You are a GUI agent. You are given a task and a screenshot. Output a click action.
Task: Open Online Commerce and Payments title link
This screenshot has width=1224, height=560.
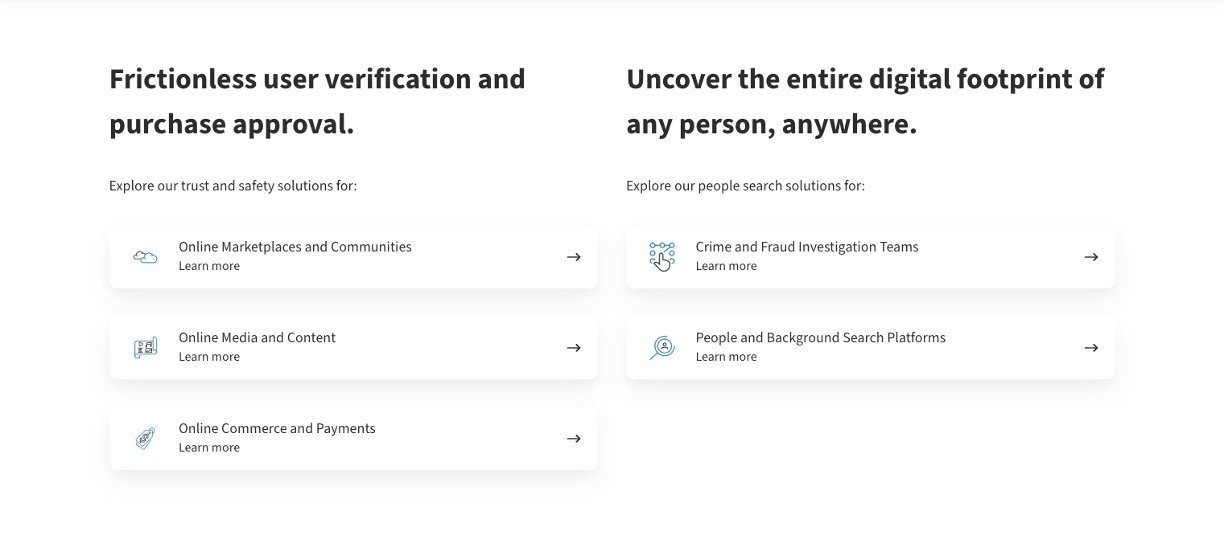(277, 429)
